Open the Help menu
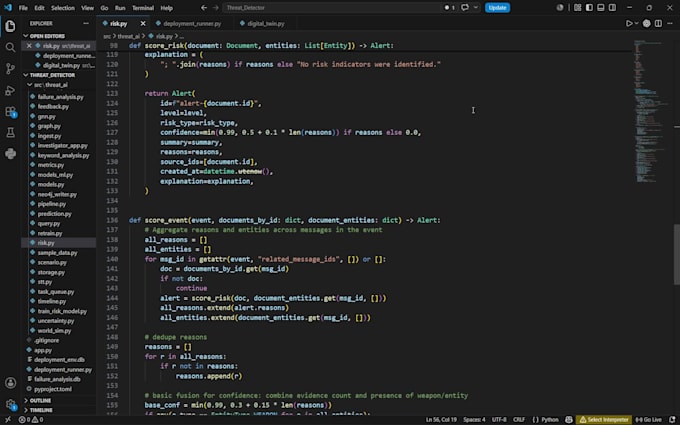 click(167, 8)
